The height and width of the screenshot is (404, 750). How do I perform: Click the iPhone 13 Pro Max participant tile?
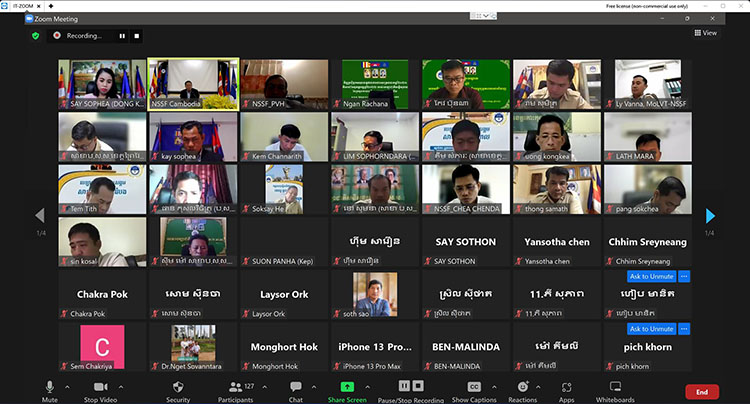(375, 347)
